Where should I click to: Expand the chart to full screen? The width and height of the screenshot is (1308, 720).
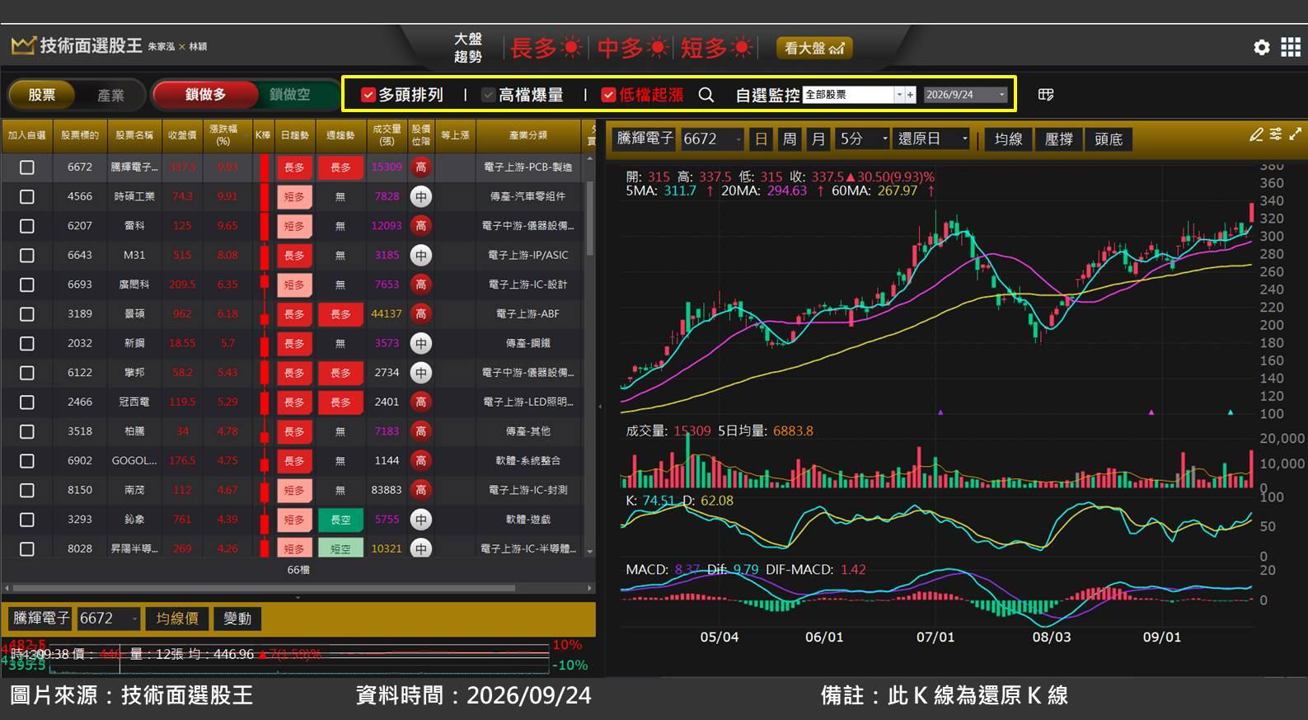pos(1296,135)
